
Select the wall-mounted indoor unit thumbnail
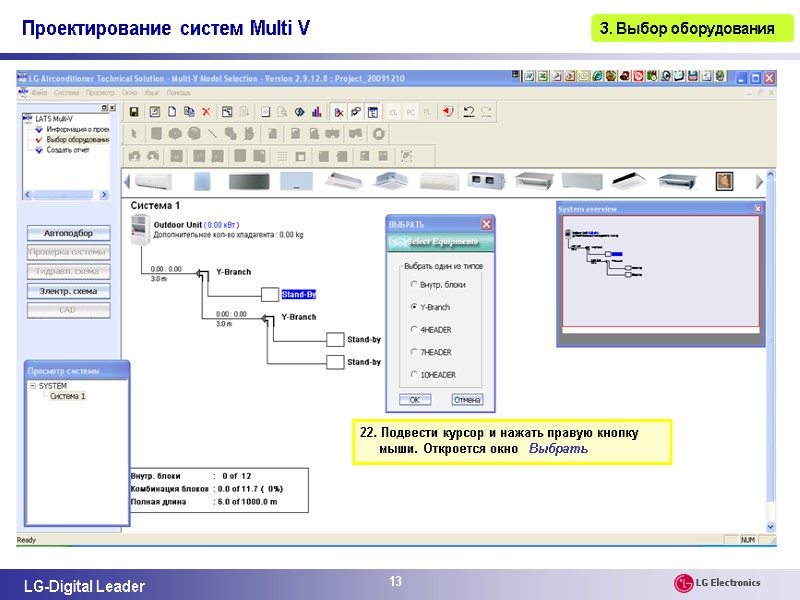[x=153, y=181]
